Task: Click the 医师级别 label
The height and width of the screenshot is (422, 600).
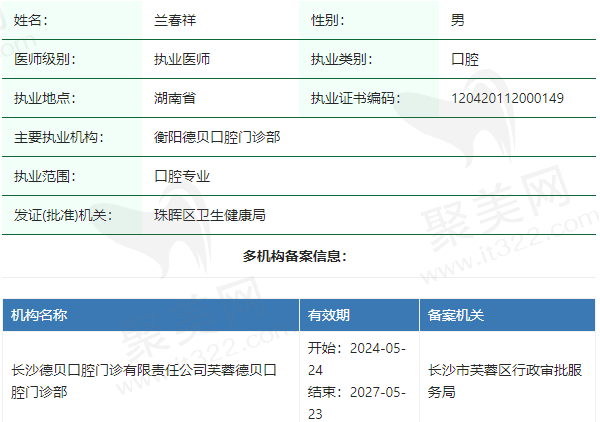Action: point(45,59)
